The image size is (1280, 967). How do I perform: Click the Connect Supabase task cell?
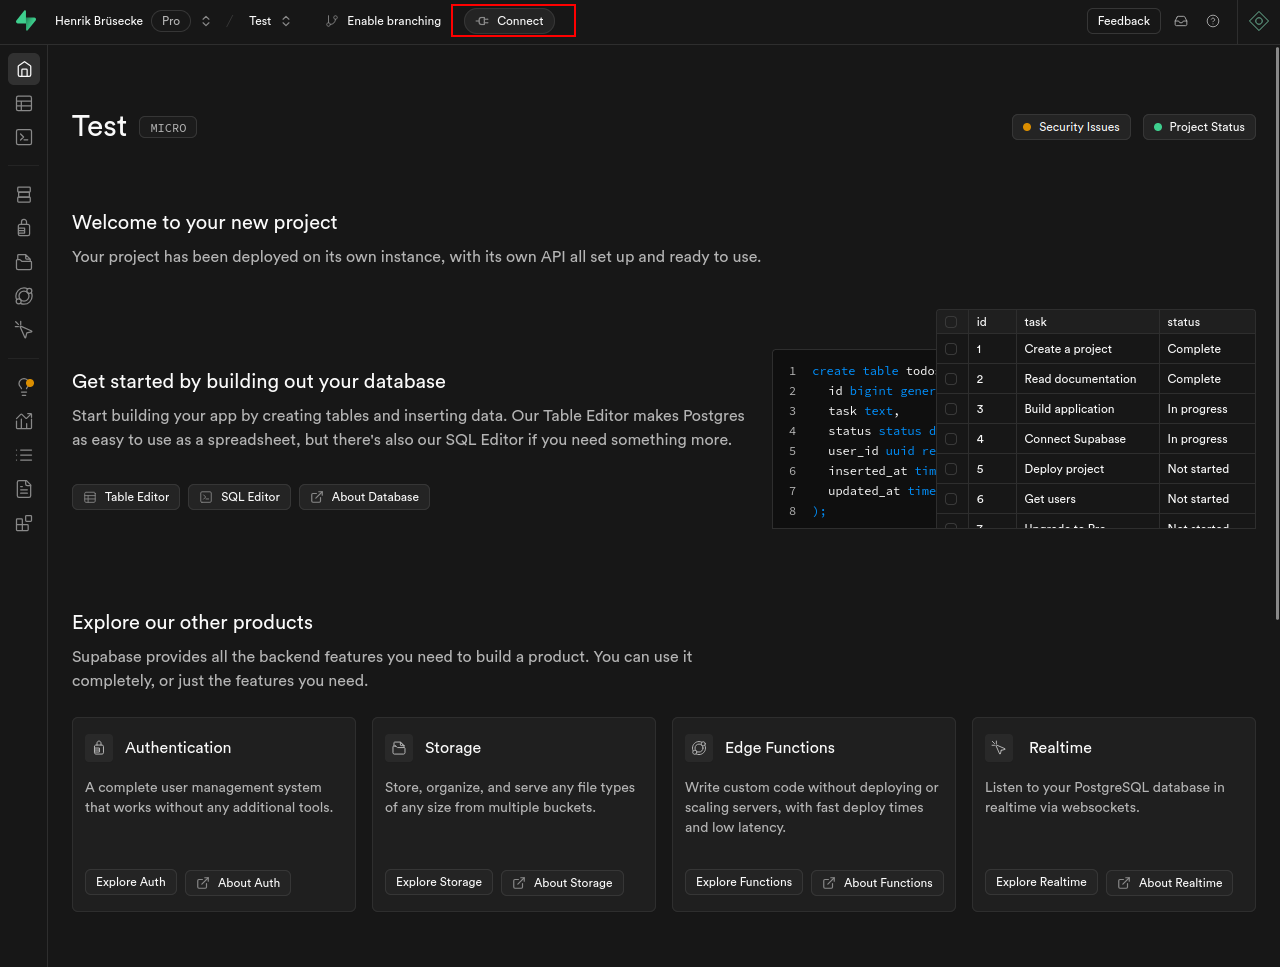pyautogui.click(x=1088, y=439)
